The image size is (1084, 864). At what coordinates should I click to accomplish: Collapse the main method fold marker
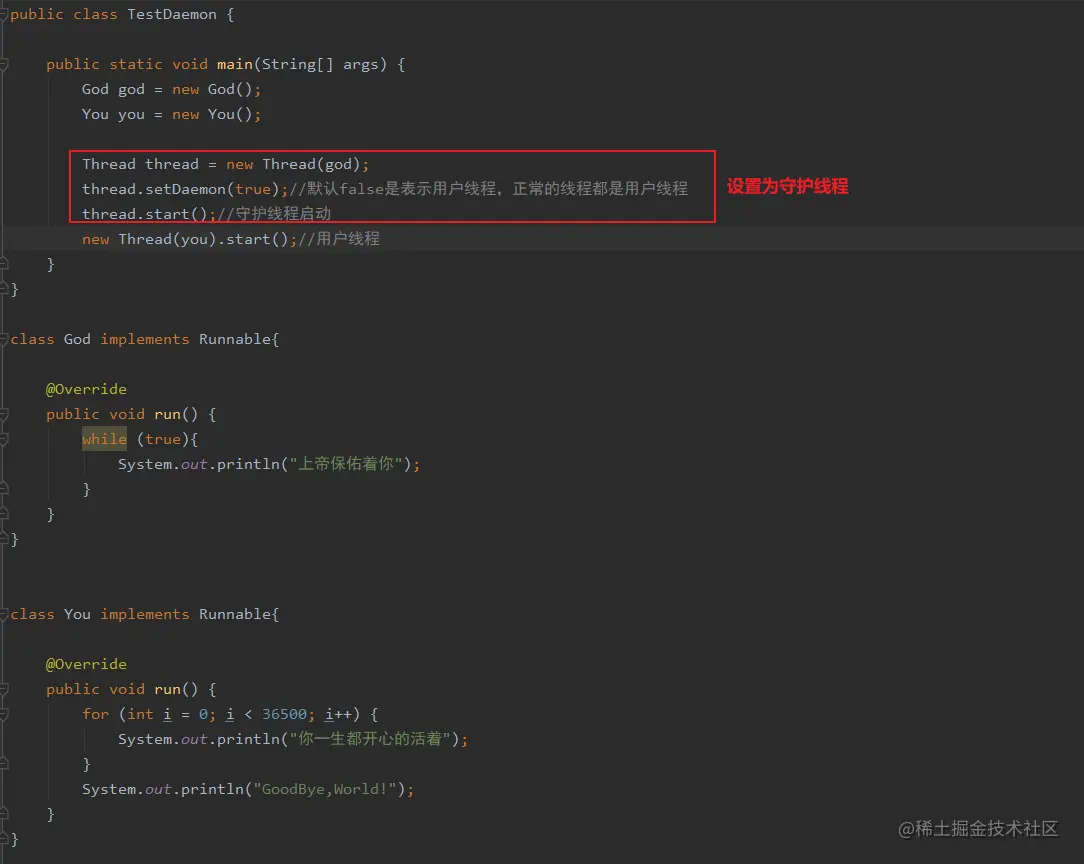(x=3, y=64)
